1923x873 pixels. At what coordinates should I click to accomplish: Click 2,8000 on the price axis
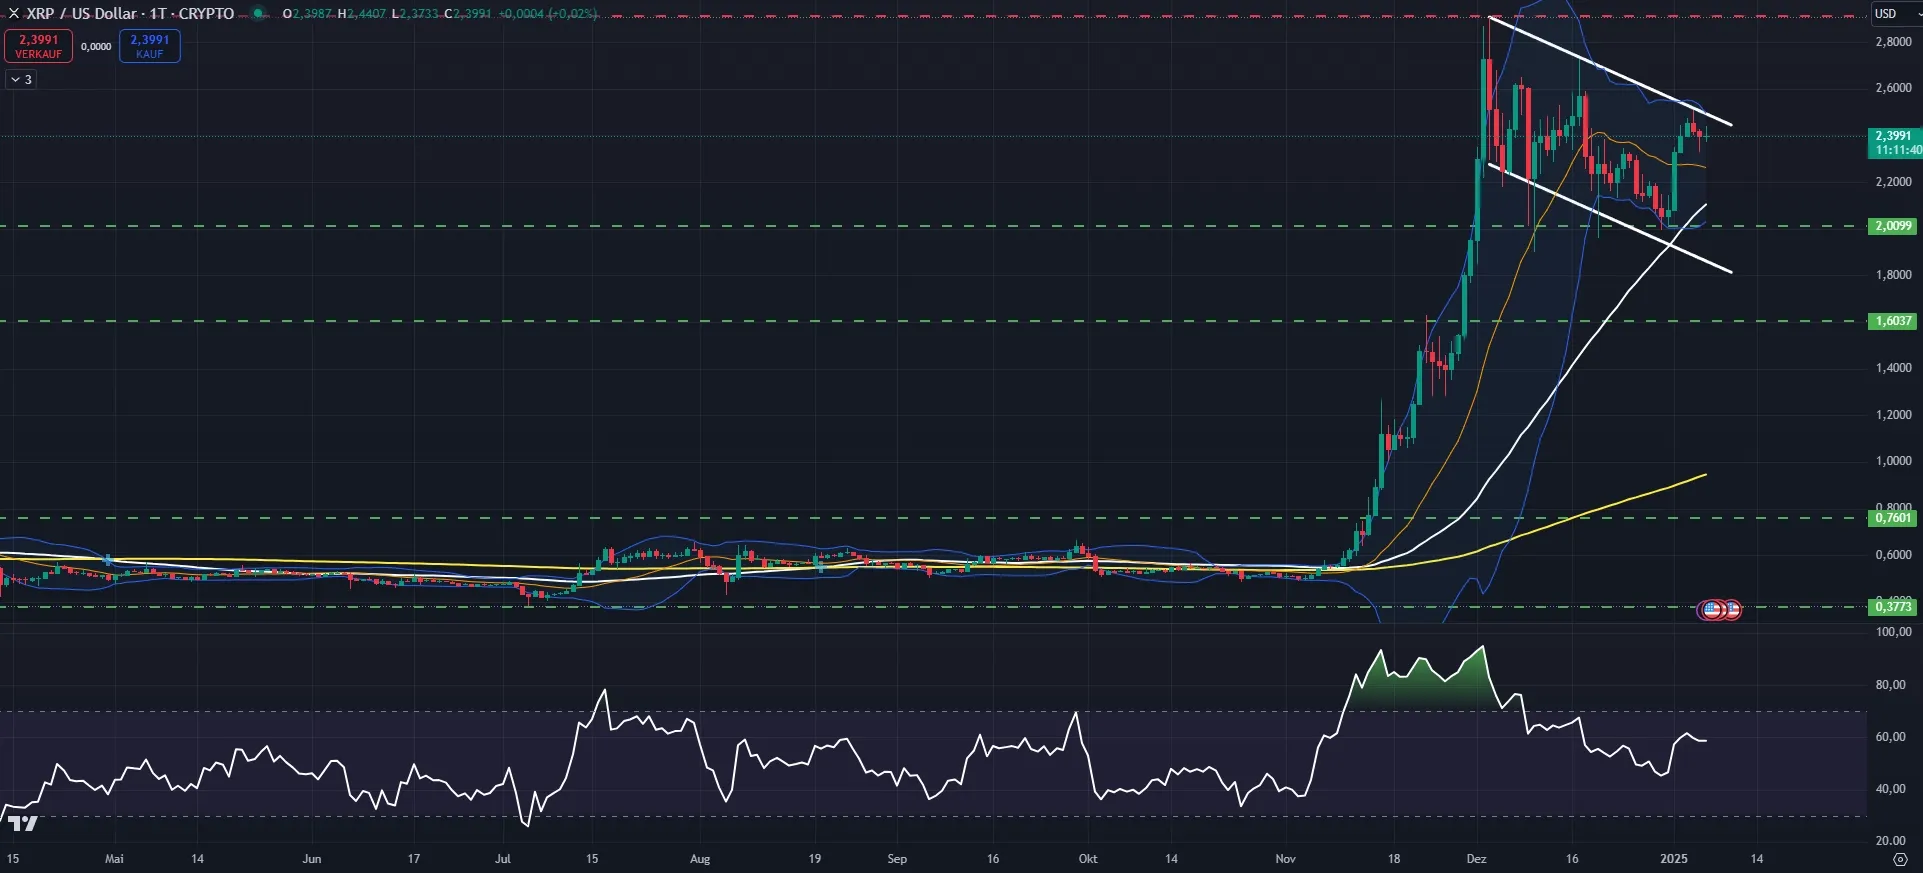(1893, 42)
